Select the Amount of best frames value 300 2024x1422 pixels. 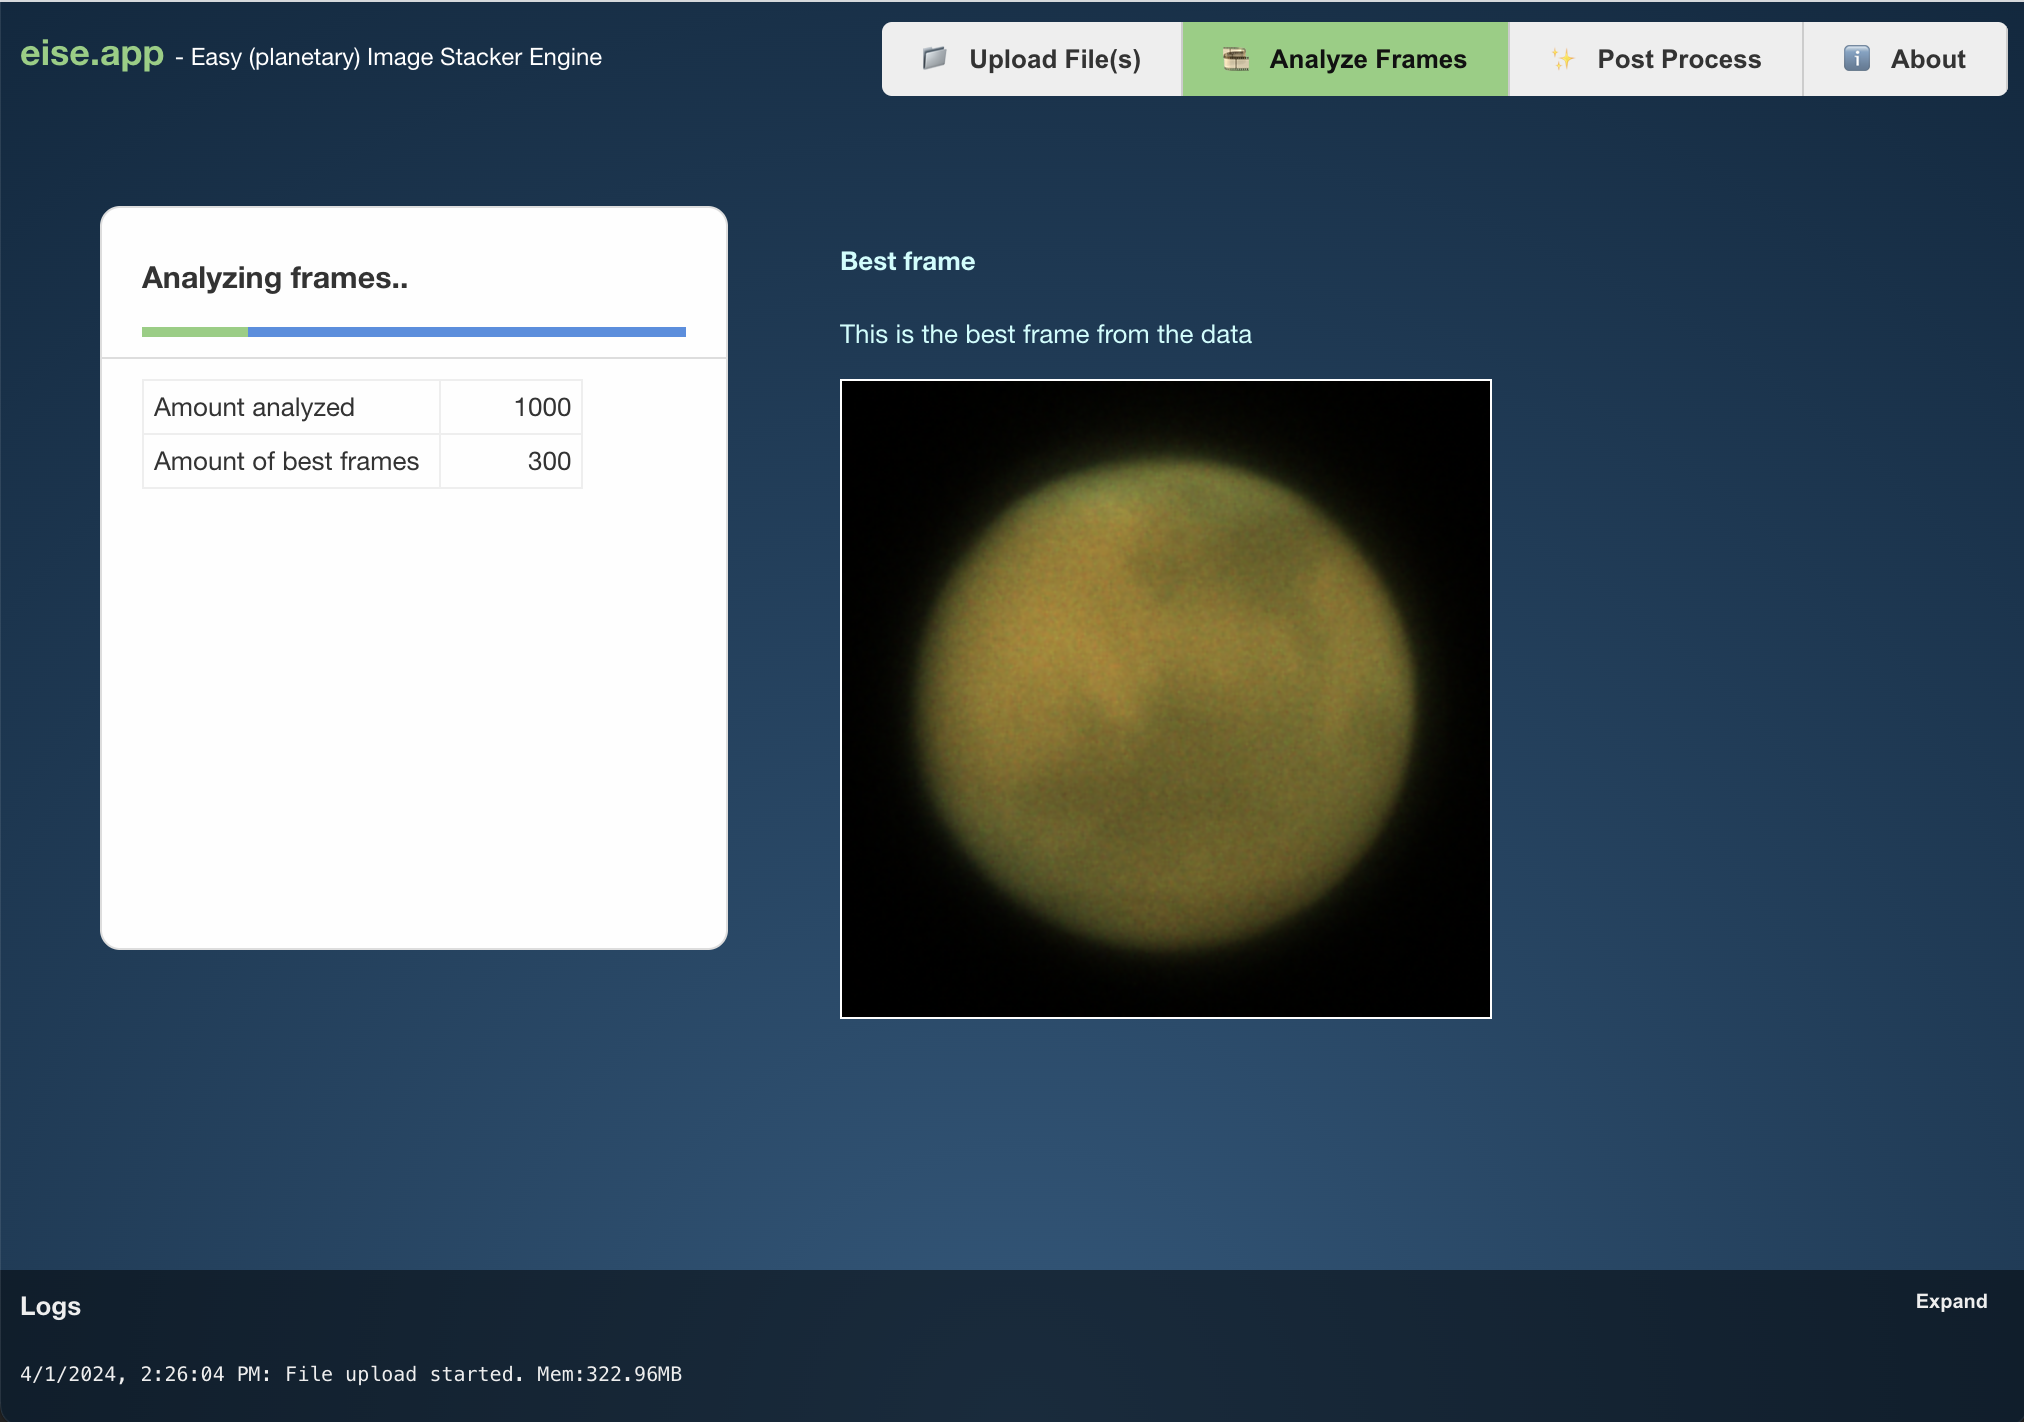(x=511, y=461)
